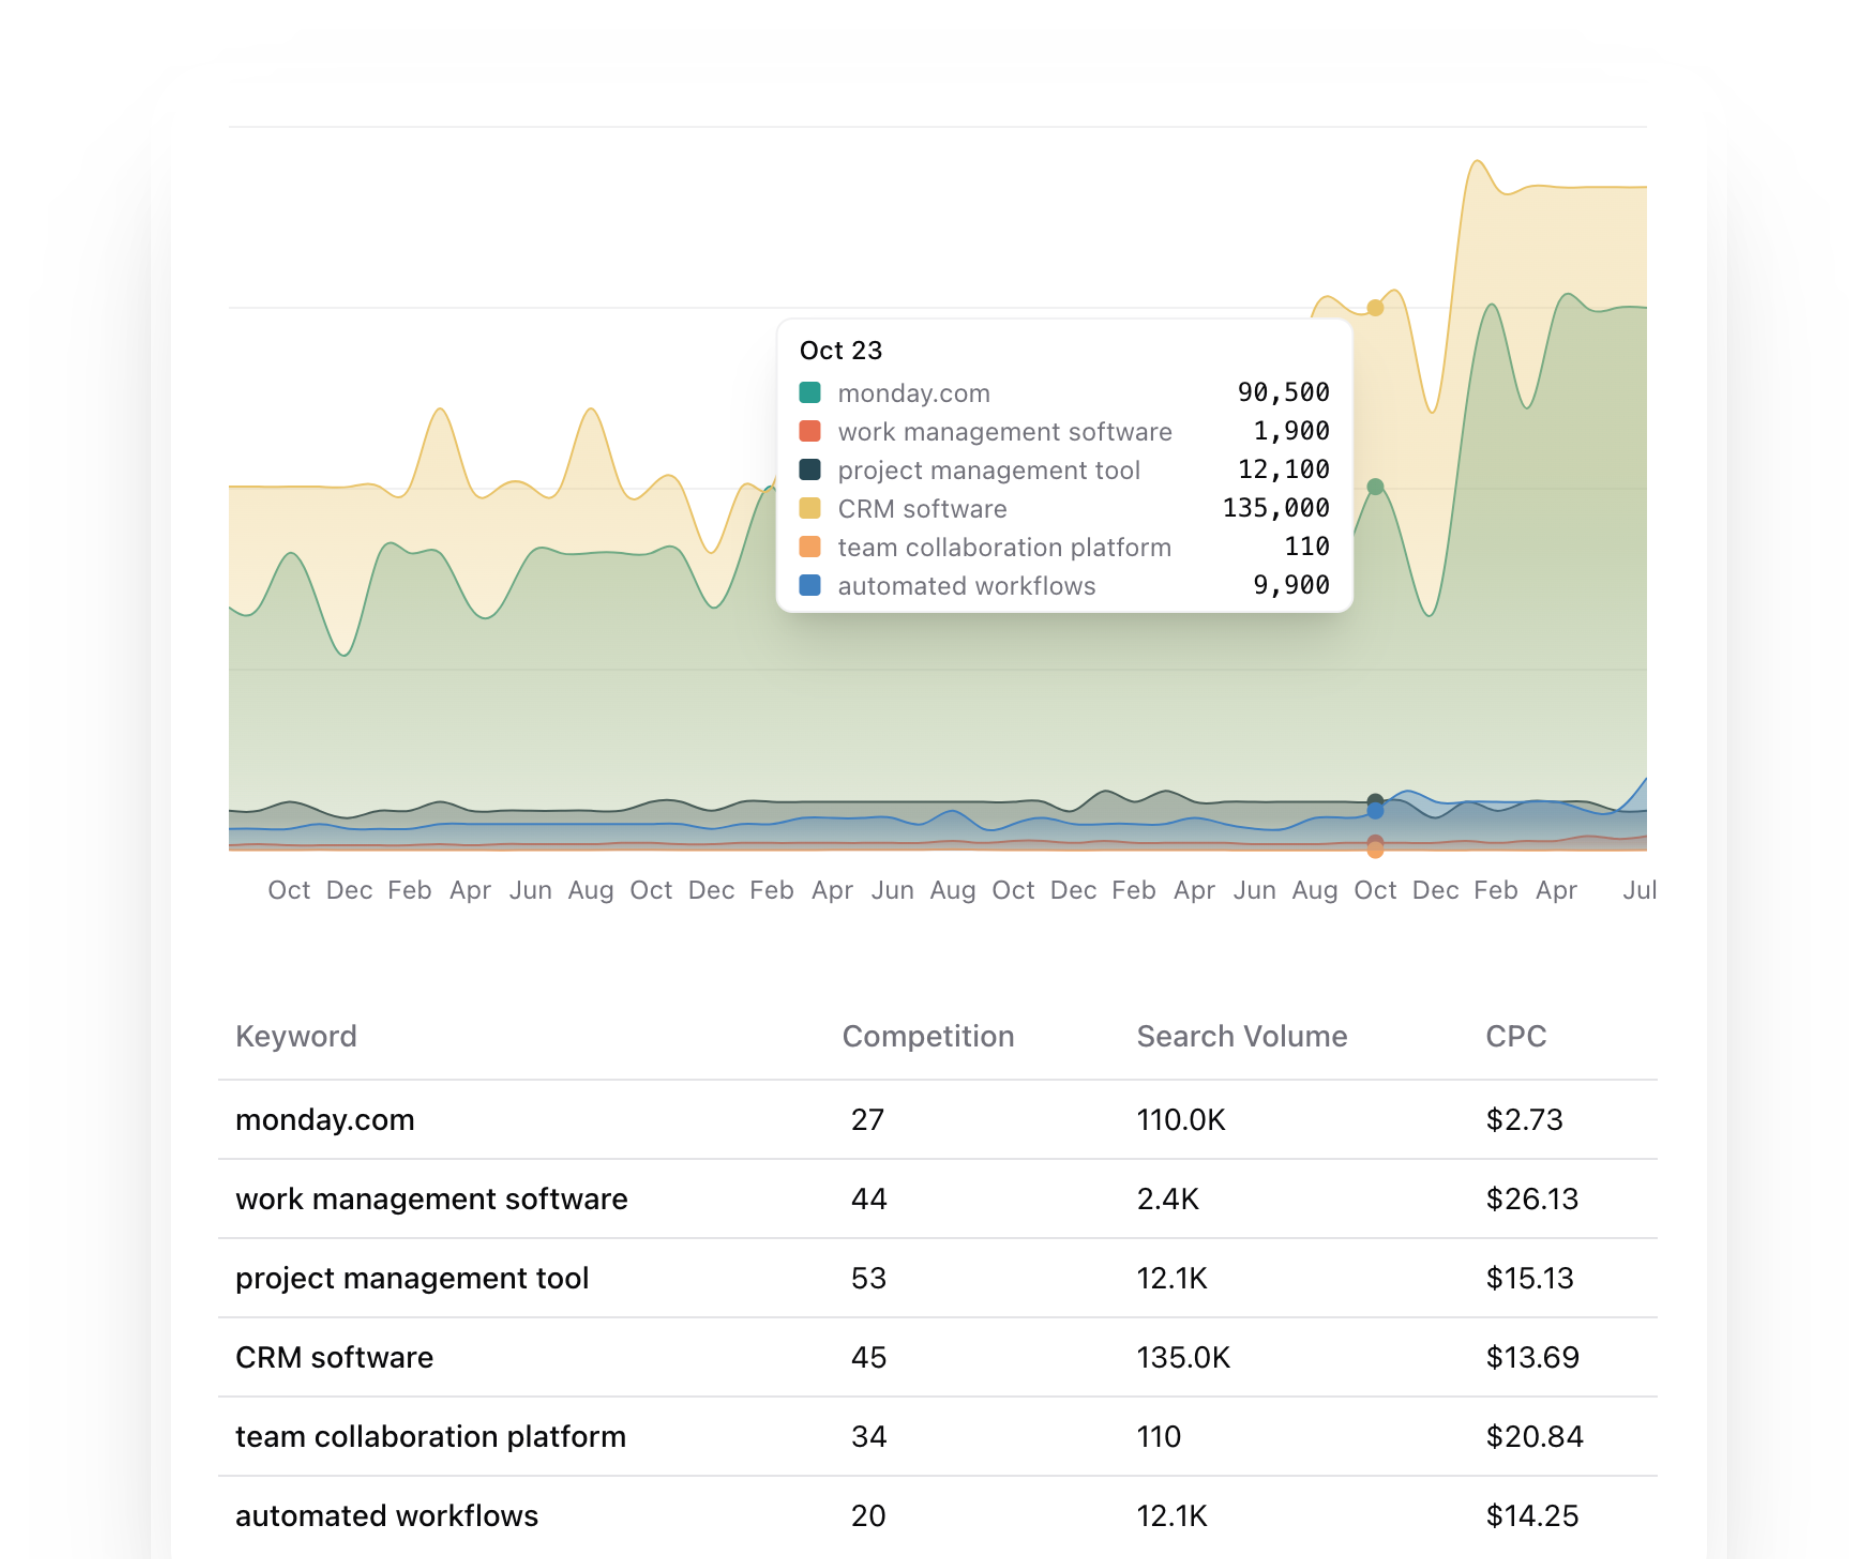
Task: Click the $20.84 CPC value
Action: [1534, 1436]
